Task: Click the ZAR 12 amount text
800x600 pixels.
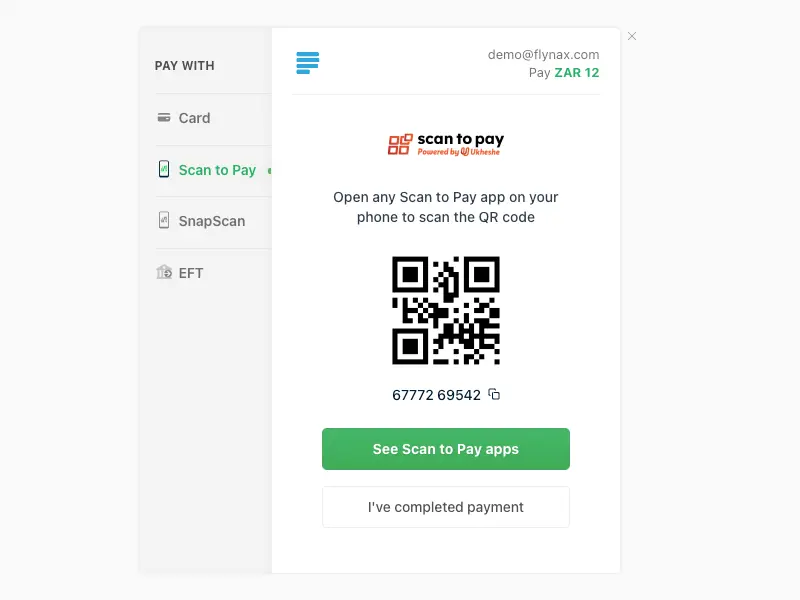Action: tap(577, 73)
